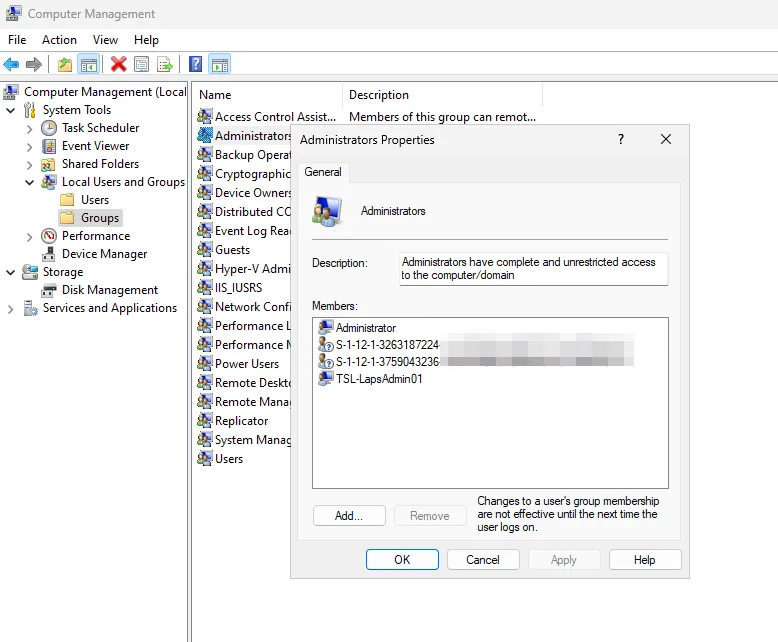Select the System Manag group row

tap(244, 440)
